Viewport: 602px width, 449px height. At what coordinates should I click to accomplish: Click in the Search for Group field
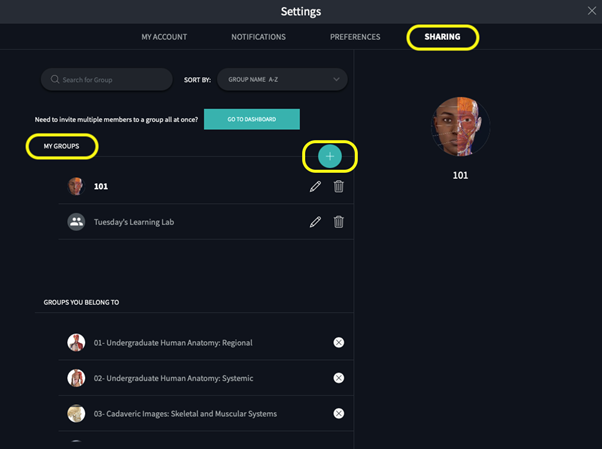pyautogui.click(x=107, y=79)
